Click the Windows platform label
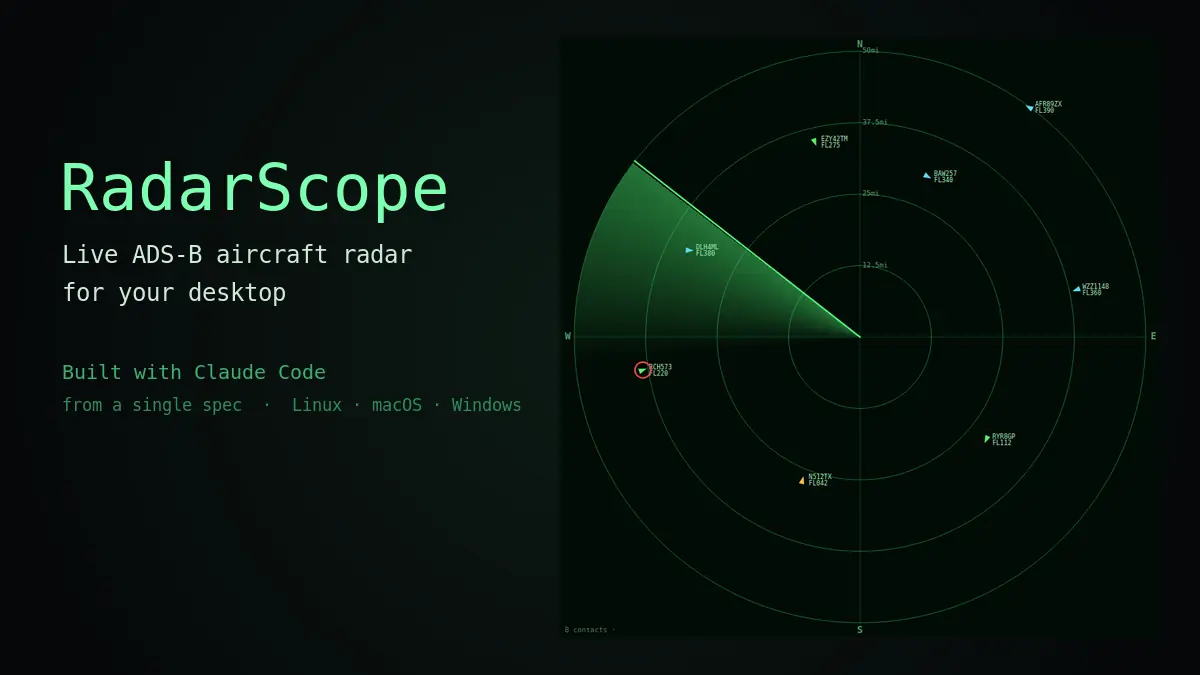This screenshot has height=675, width=1200. pos(486,405)
